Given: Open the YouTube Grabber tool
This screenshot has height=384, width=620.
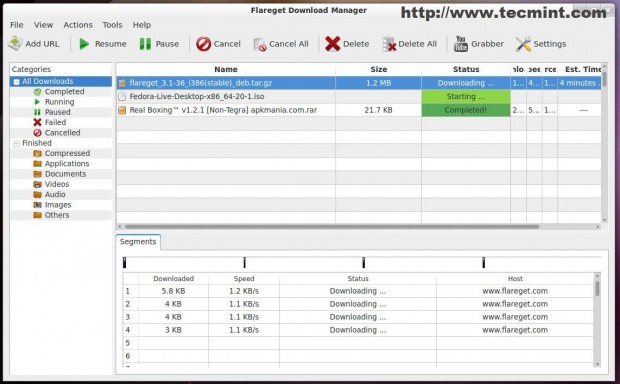Looking at the screenshot, I should point(460,44).
